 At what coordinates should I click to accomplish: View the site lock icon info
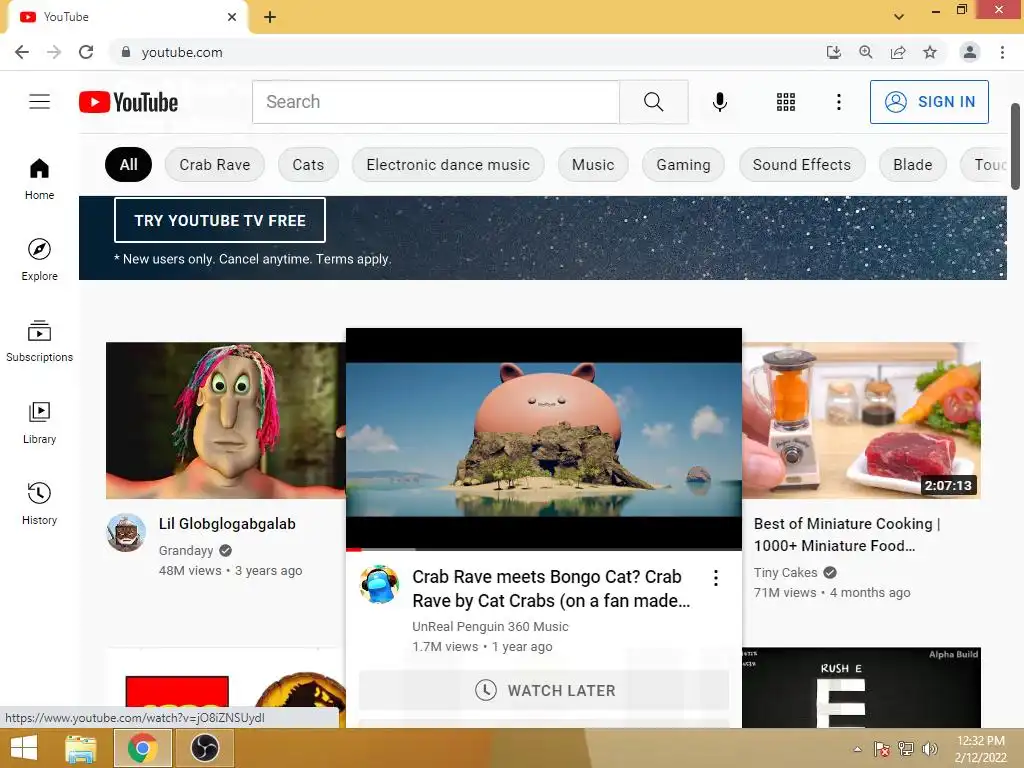click(126, 52)
